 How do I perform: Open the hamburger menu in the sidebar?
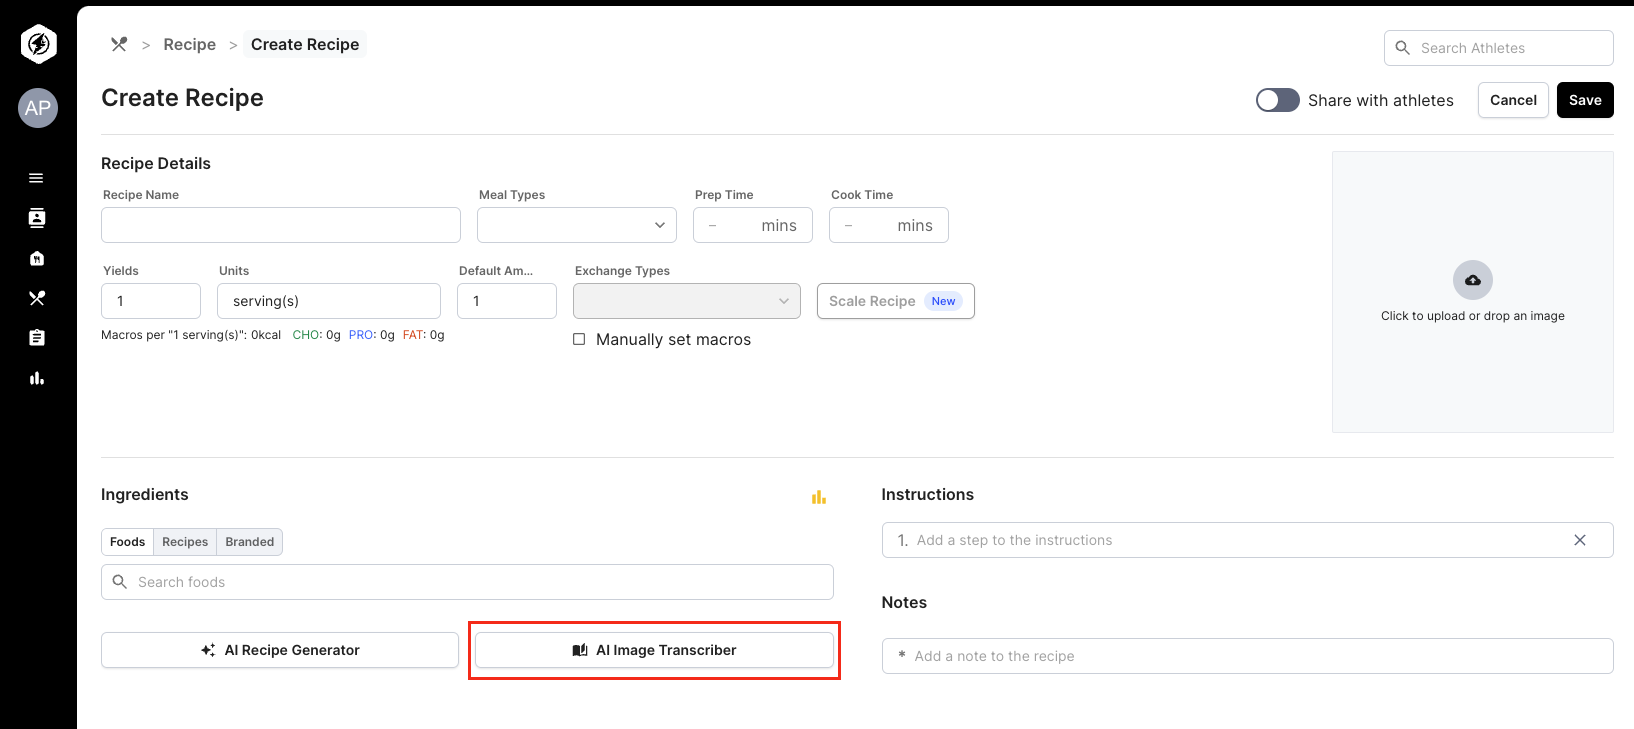tap(36, 178)
